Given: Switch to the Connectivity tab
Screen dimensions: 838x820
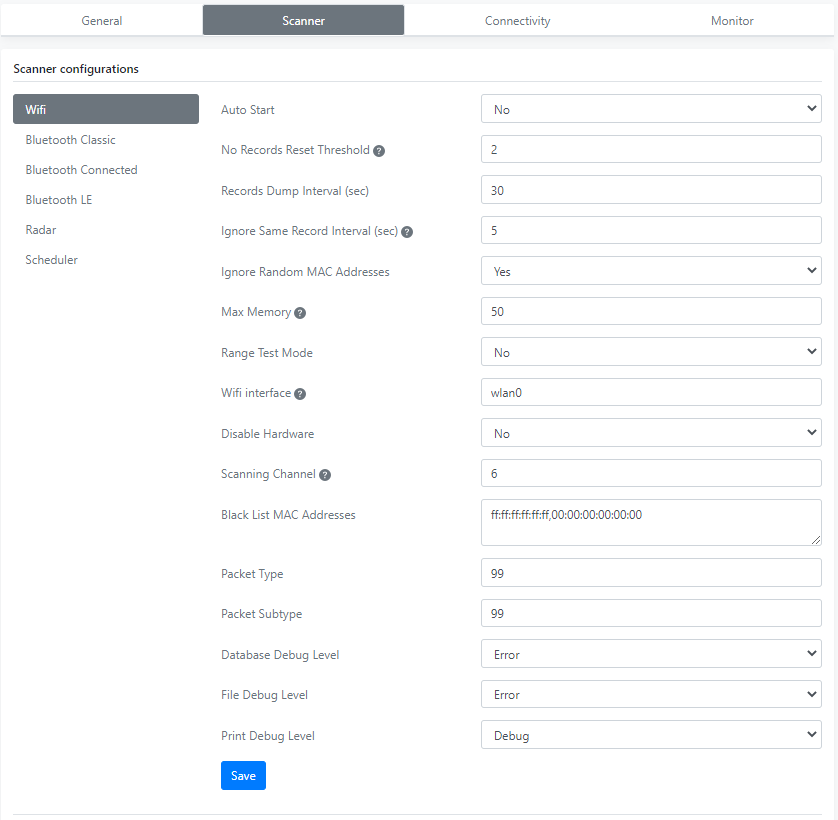Looking at the screenshot, I should (x=517, y=21).
